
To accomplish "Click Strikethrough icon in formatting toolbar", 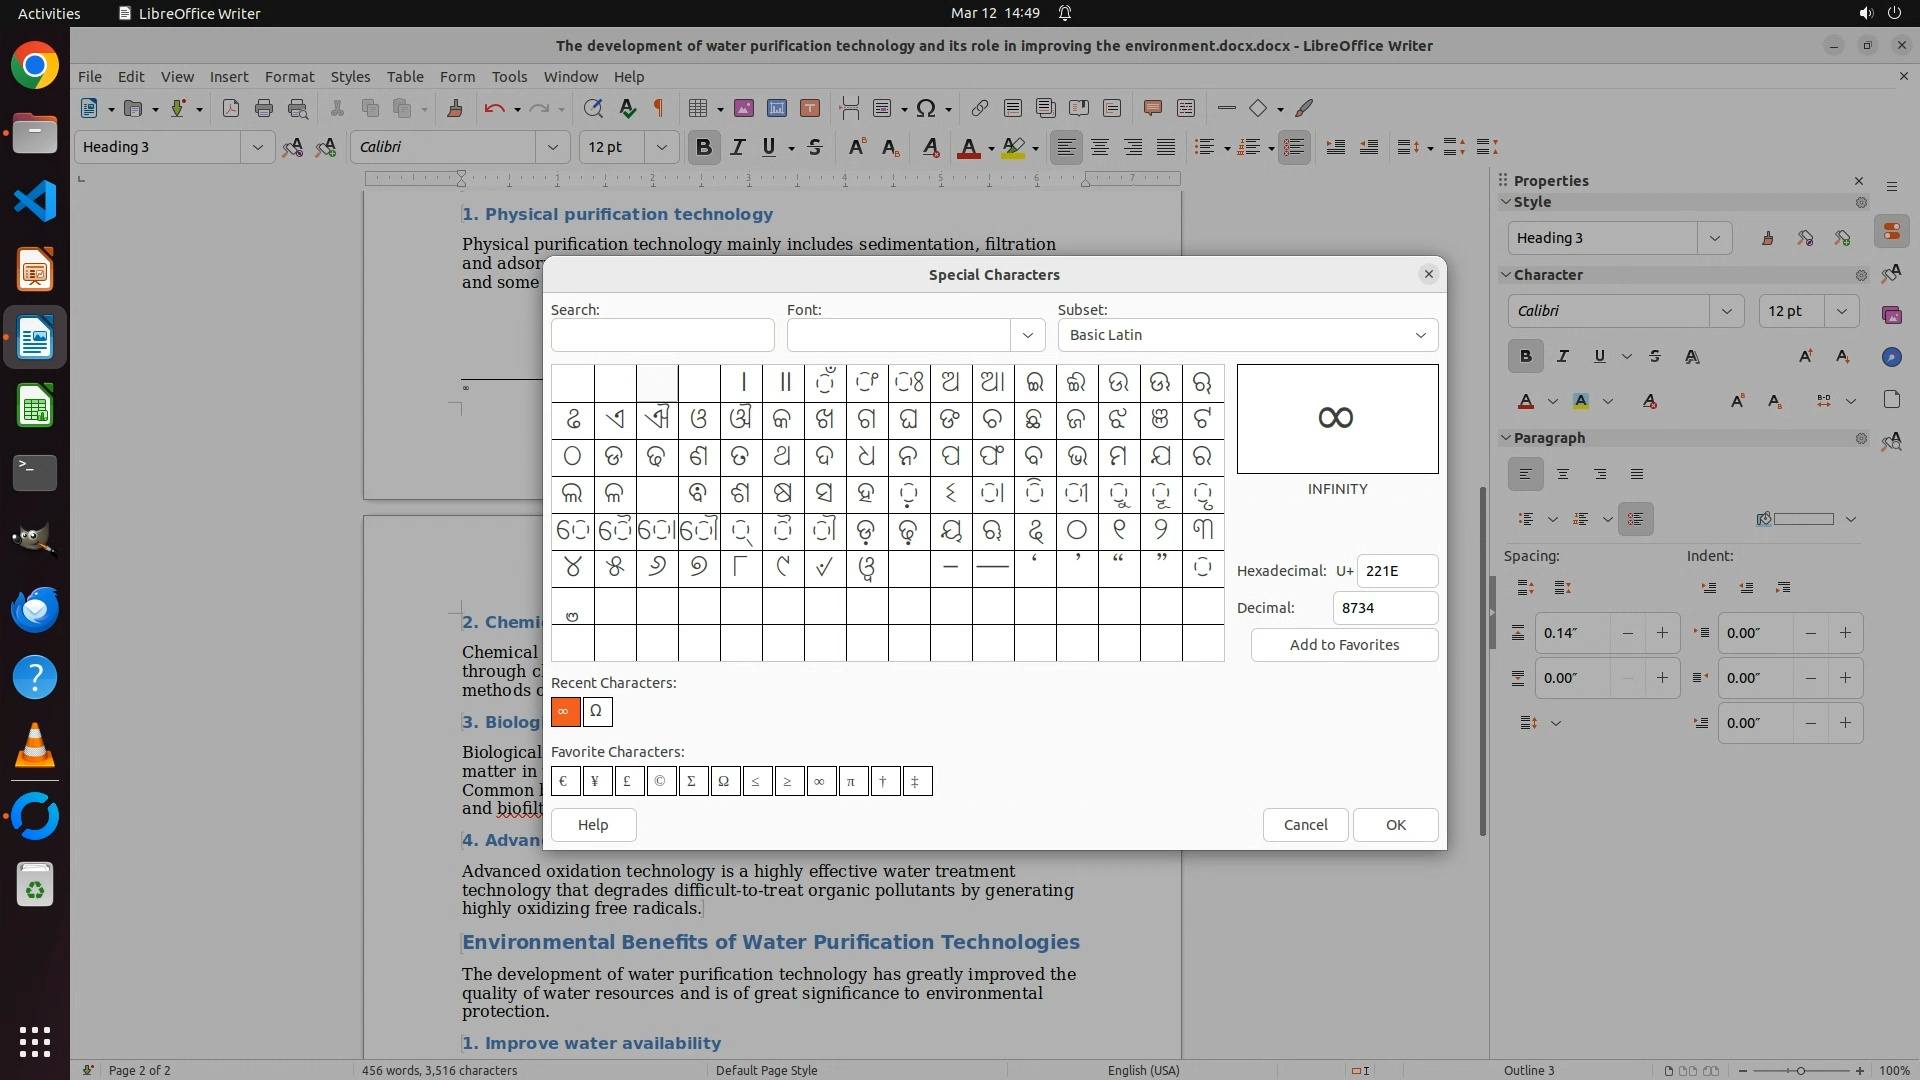I will point(815,147).
